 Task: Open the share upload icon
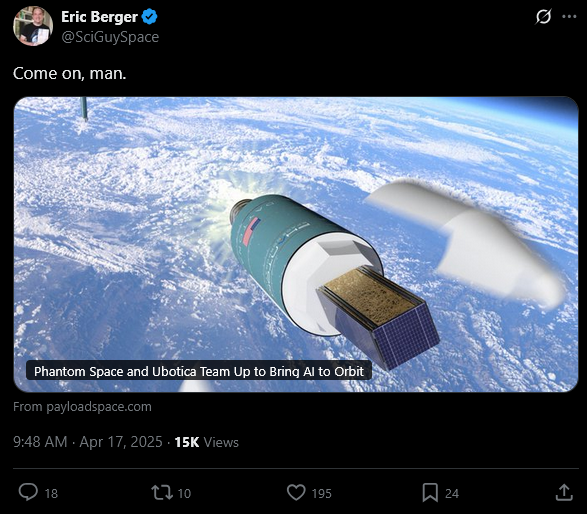(564, 492)
